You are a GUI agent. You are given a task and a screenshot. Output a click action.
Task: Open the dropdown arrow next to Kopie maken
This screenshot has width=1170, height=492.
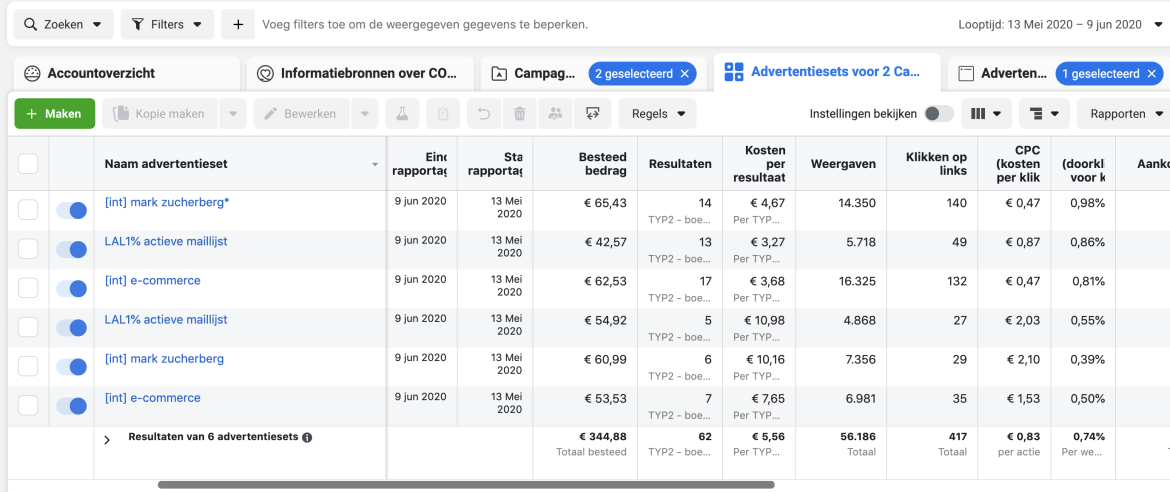click(233, 113)
